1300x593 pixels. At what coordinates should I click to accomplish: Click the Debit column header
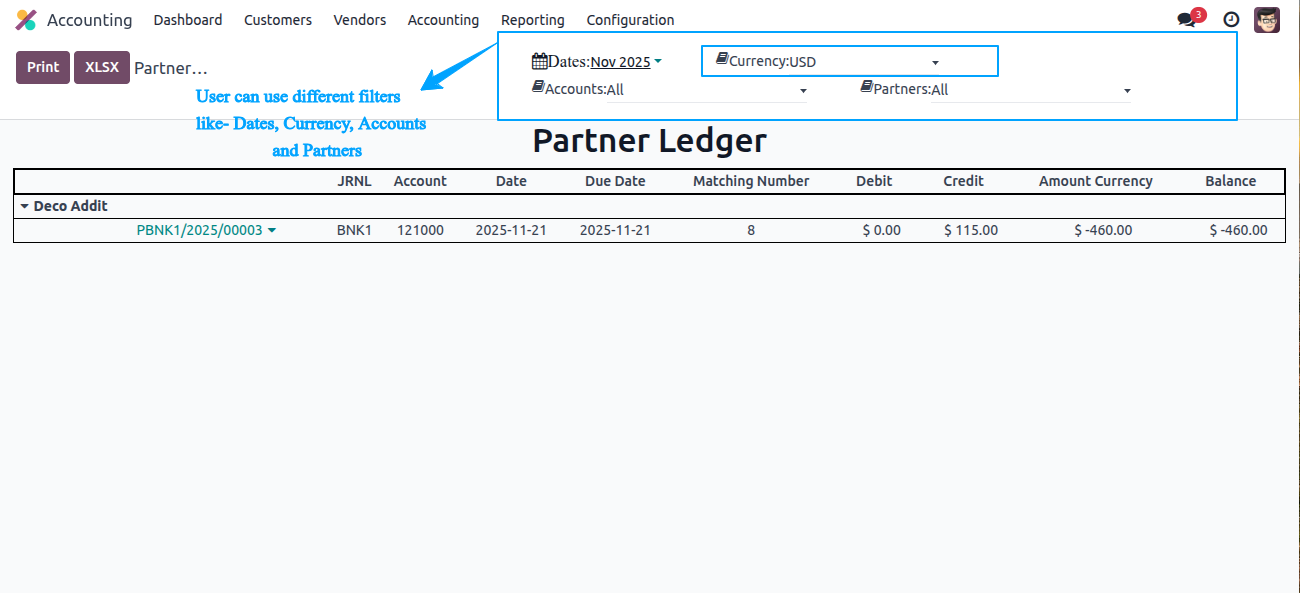(874, 181)
